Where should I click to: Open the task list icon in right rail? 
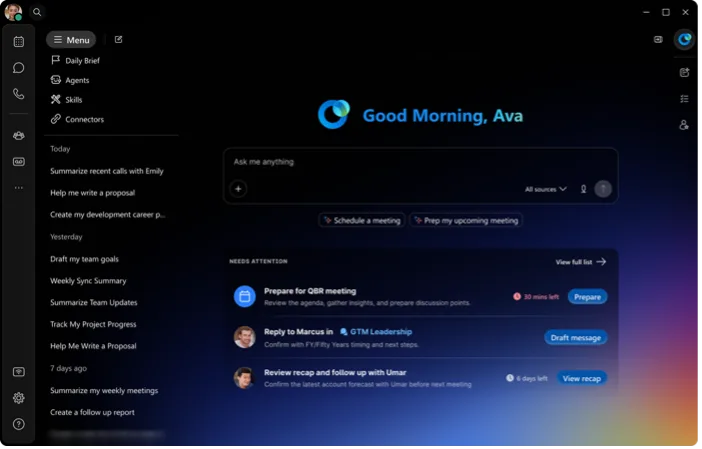click(x=684, y=98)
